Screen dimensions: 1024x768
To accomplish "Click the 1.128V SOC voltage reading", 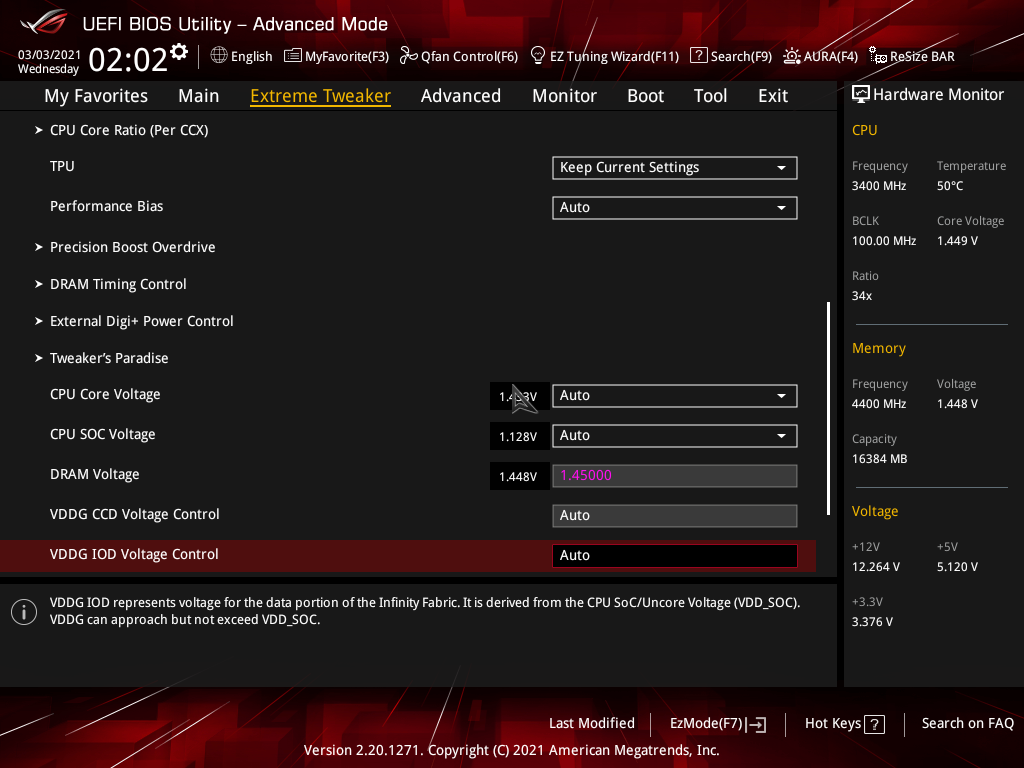I will pyautogui.click(x=519, y=436).
